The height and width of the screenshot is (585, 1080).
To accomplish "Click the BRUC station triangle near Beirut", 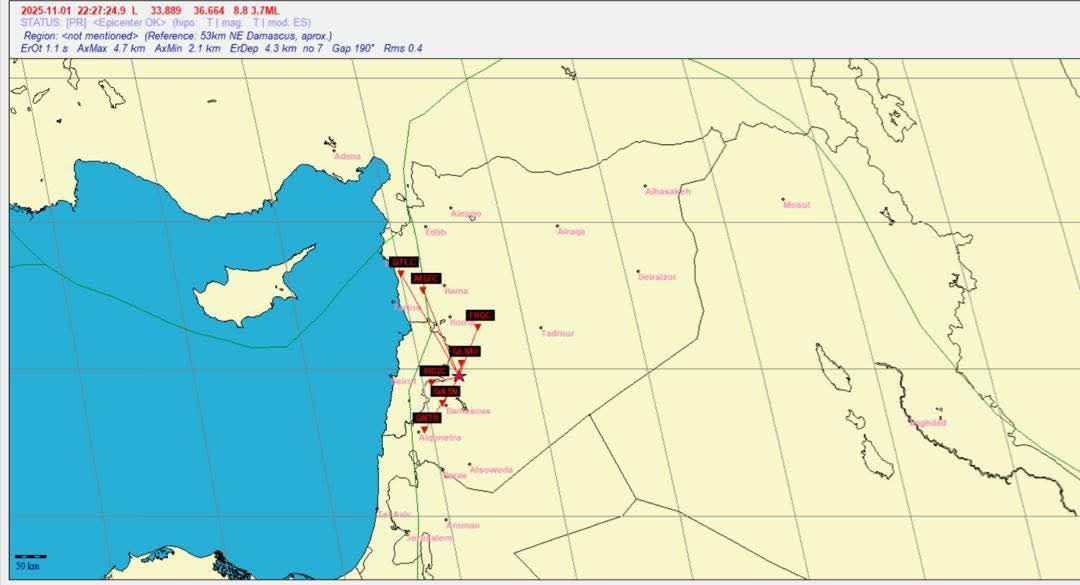I will [x=432, y=383].
